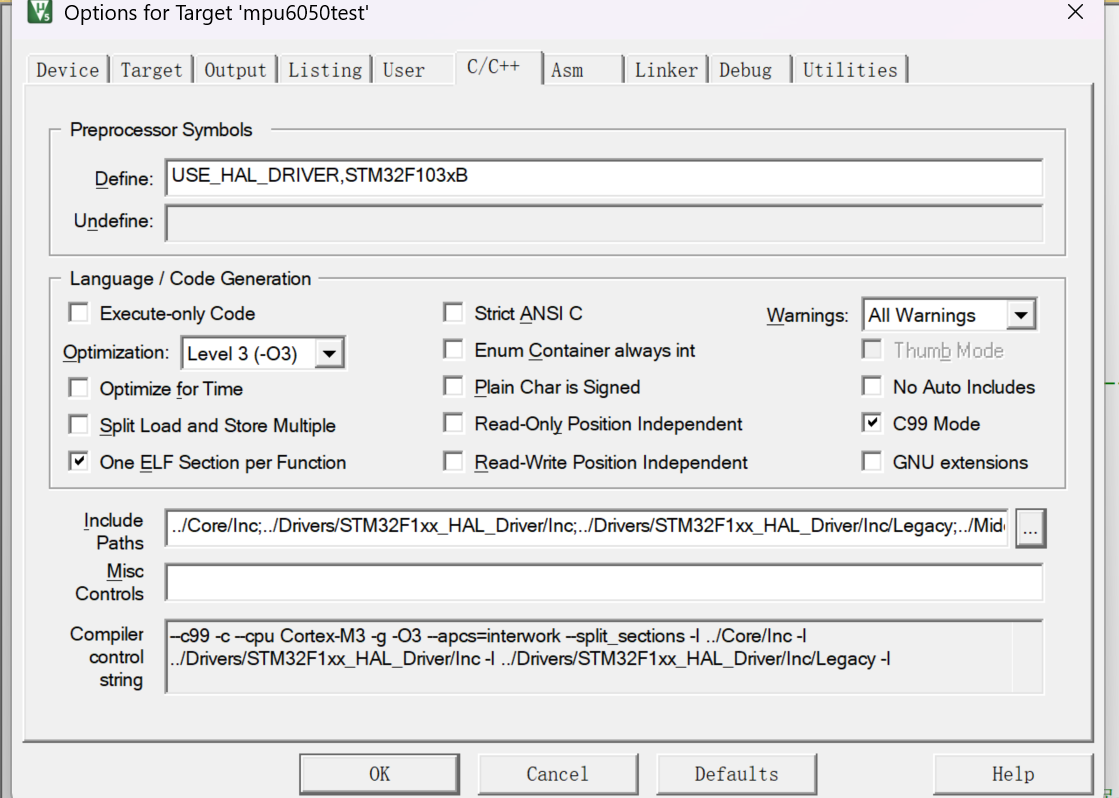
Task: Toggle Enum Container always int
Action: click(x=453, y=350)
